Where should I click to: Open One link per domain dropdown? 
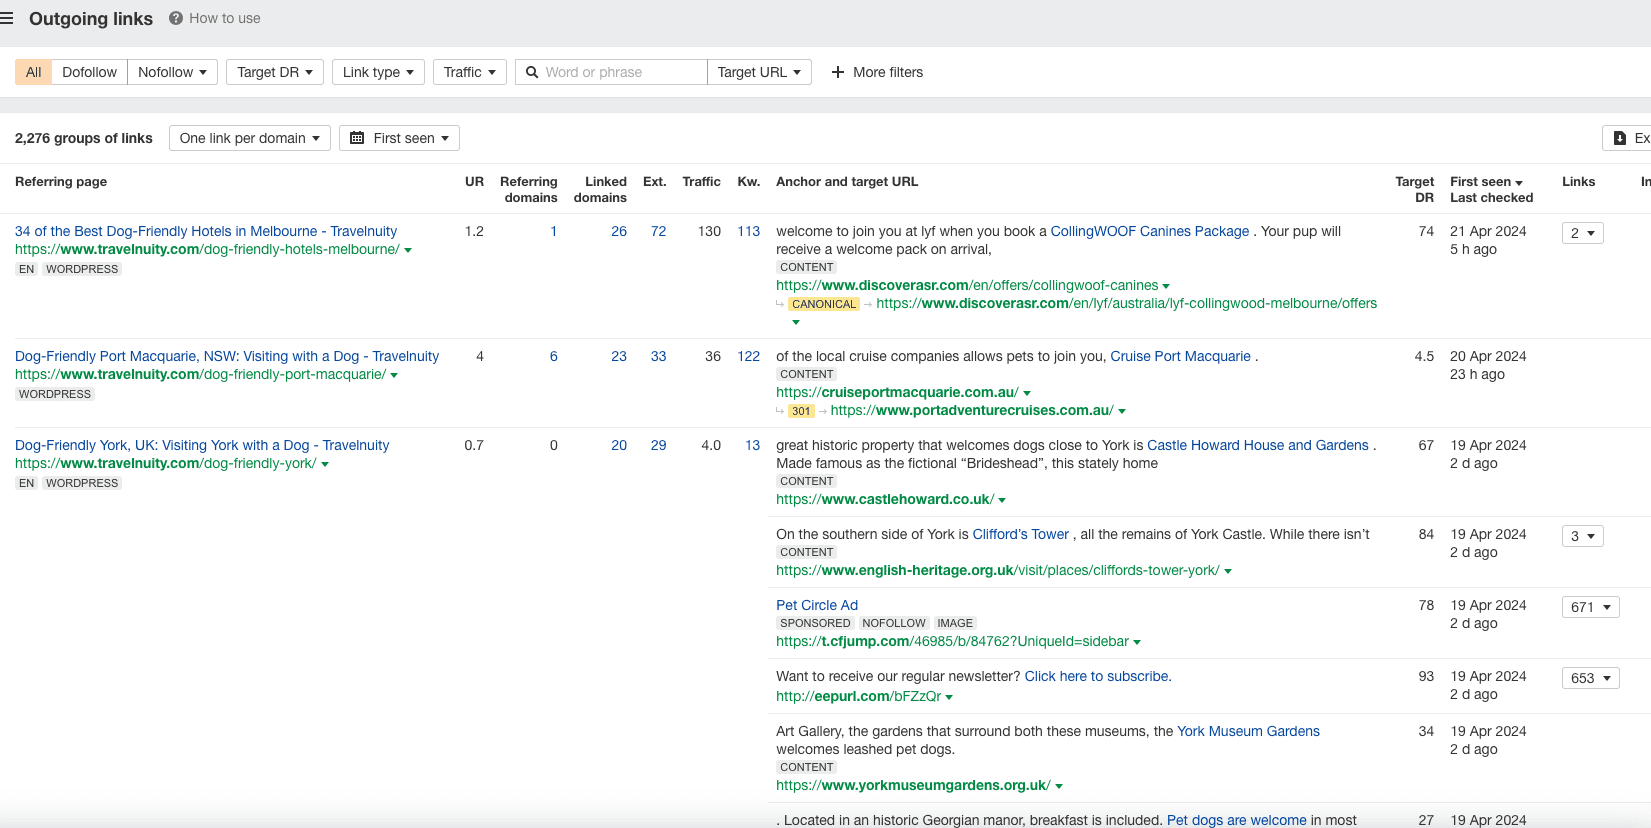250,138
